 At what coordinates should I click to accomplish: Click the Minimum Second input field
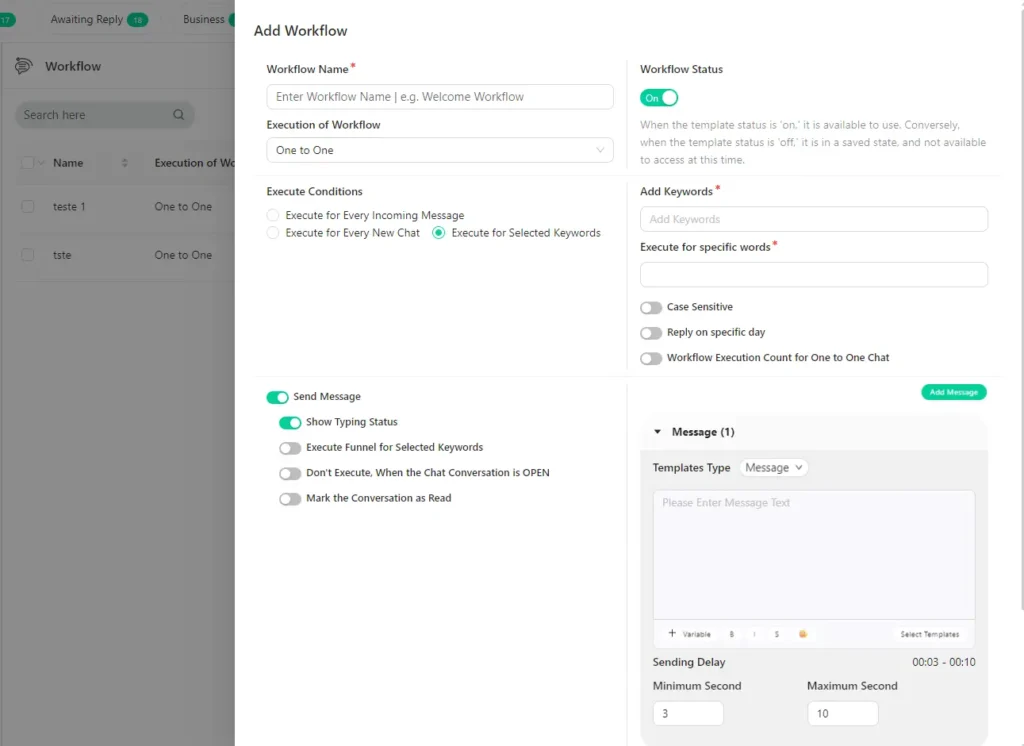click(688, 713)
